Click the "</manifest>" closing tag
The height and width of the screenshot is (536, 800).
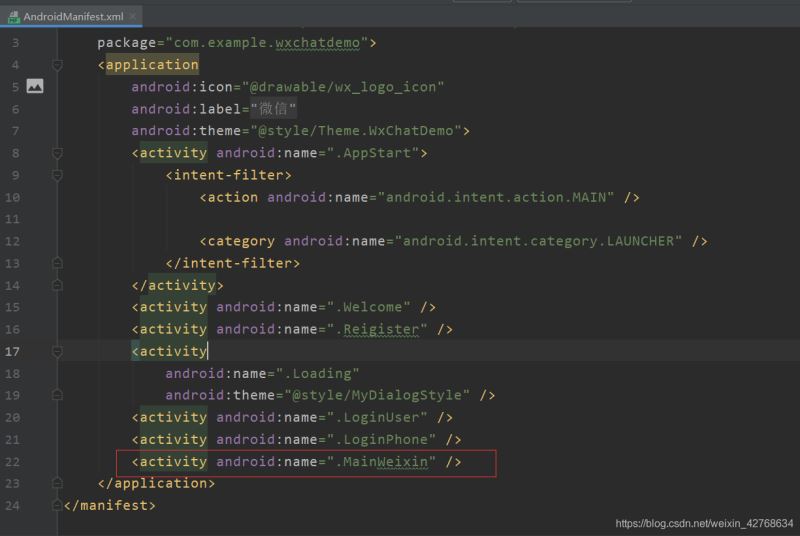coord(110,505)
